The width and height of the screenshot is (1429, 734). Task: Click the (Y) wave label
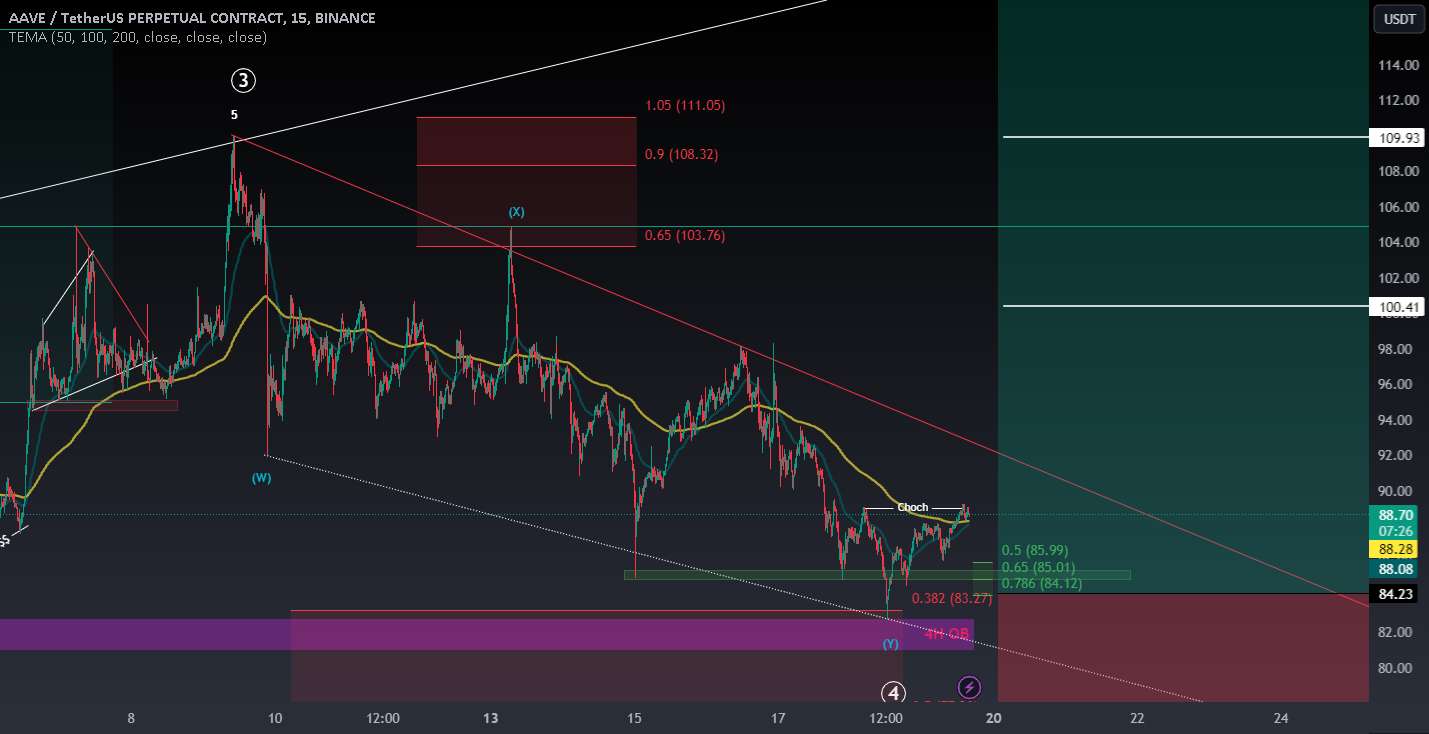890,644
